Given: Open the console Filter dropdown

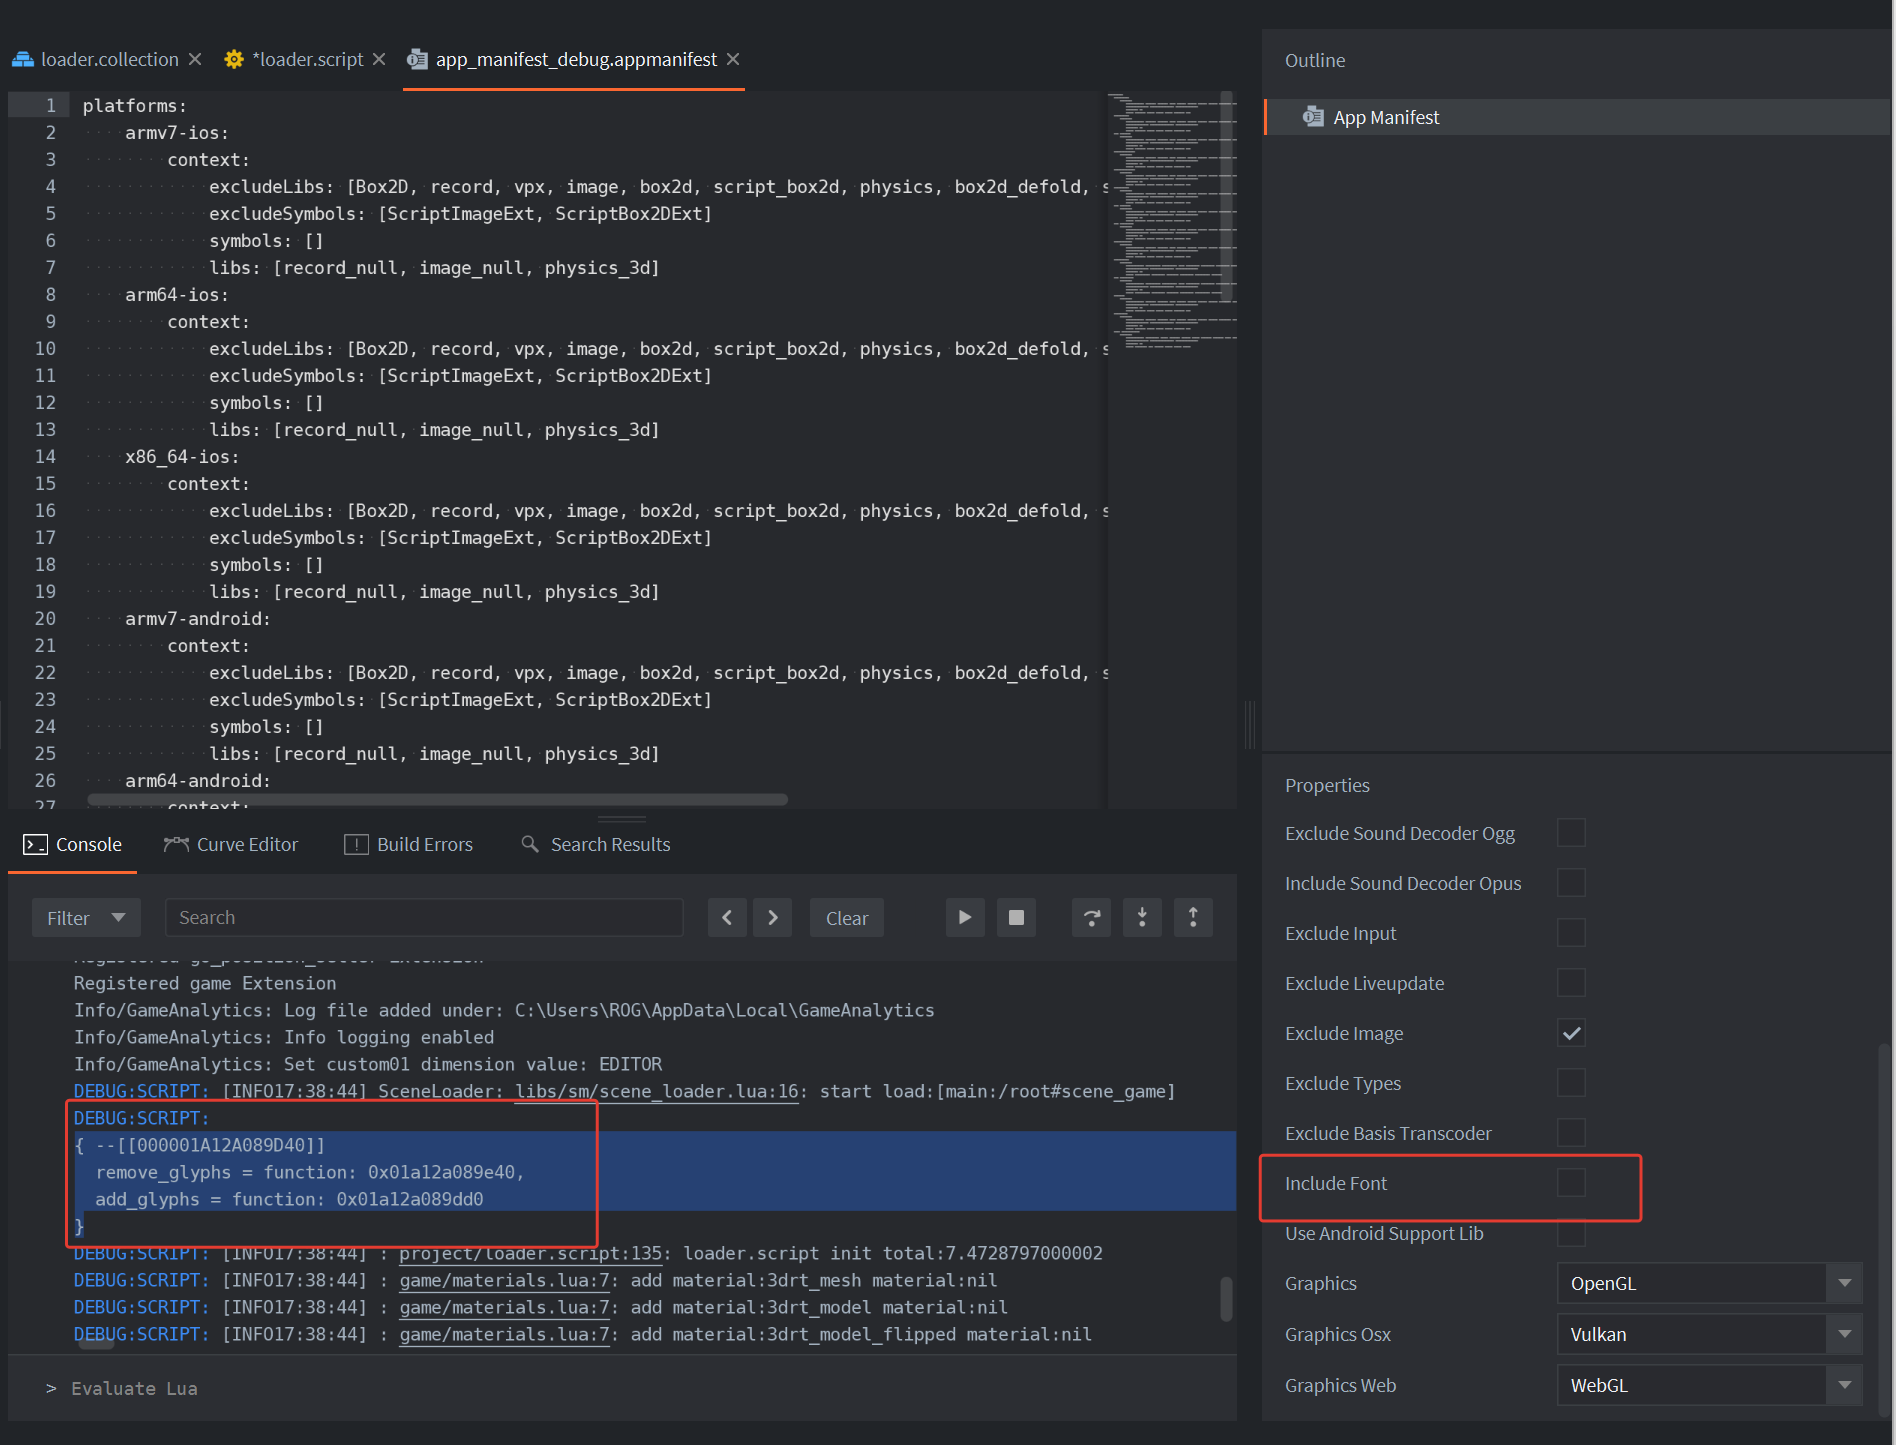Looking at the screenshot, I should tap(86, 917).
